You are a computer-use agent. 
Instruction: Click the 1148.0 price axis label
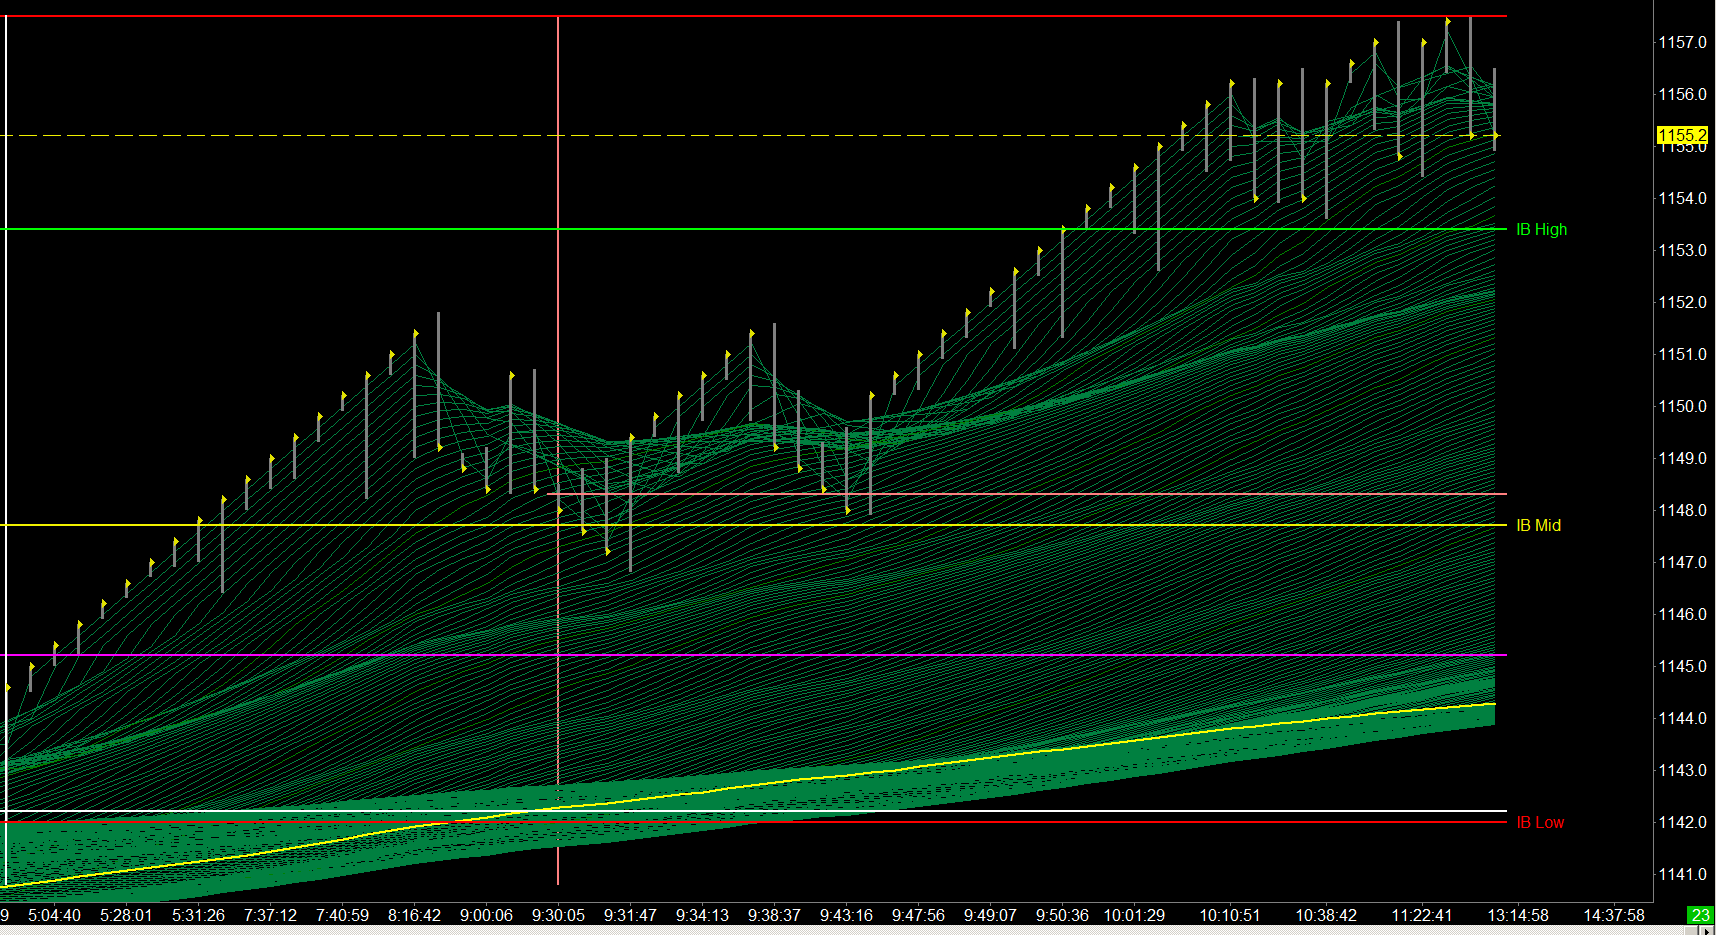(x=1682, y=511)
